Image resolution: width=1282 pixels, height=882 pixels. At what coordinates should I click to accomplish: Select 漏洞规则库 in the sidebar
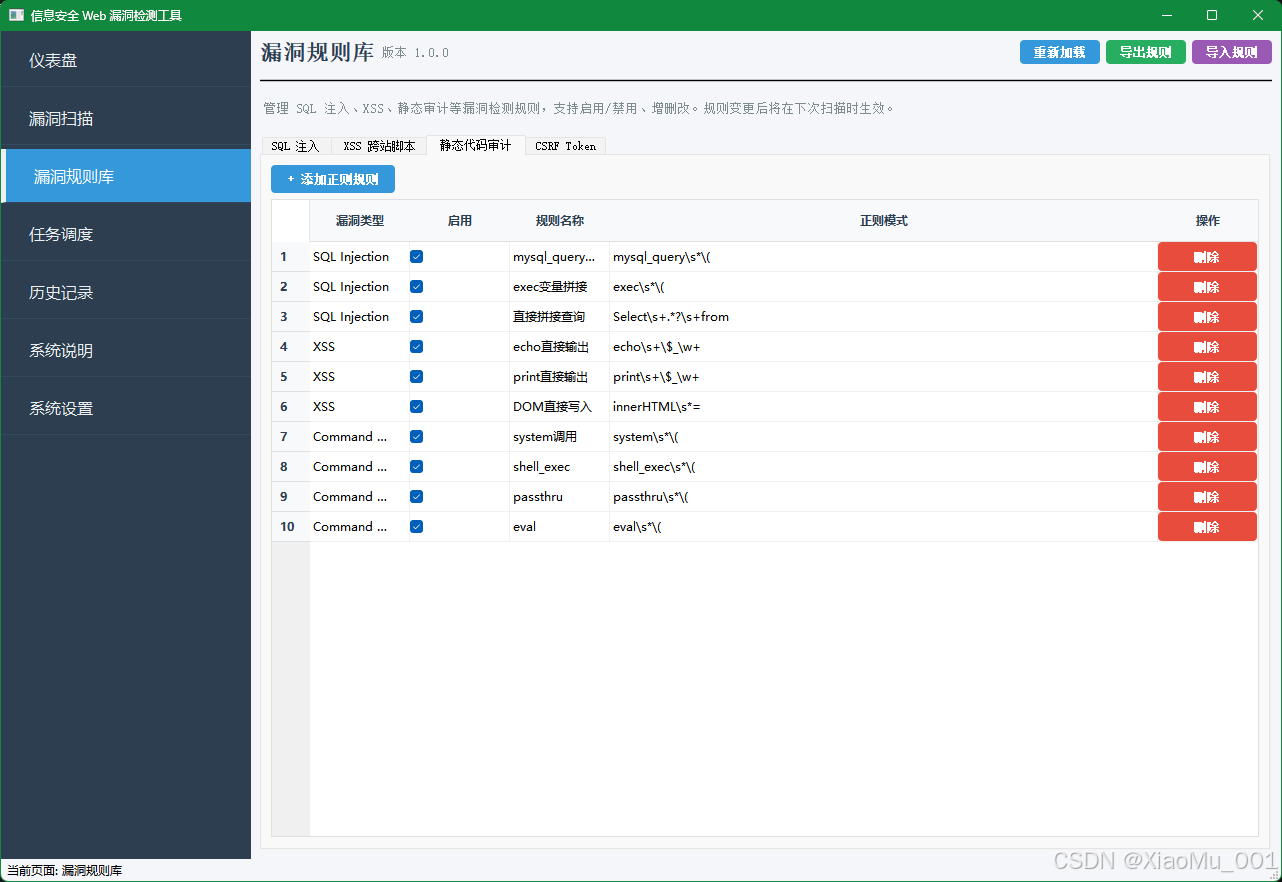click(125, 177)
